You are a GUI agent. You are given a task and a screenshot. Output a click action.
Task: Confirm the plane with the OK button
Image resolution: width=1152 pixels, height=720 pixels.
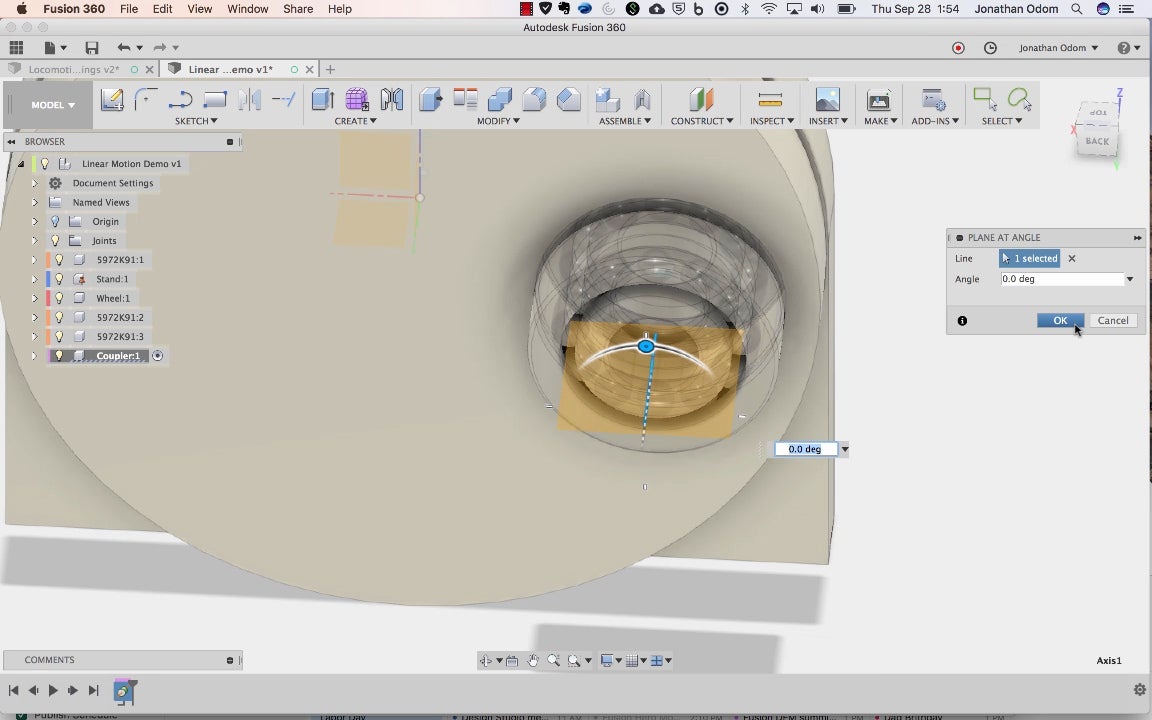coord(1060,320)
